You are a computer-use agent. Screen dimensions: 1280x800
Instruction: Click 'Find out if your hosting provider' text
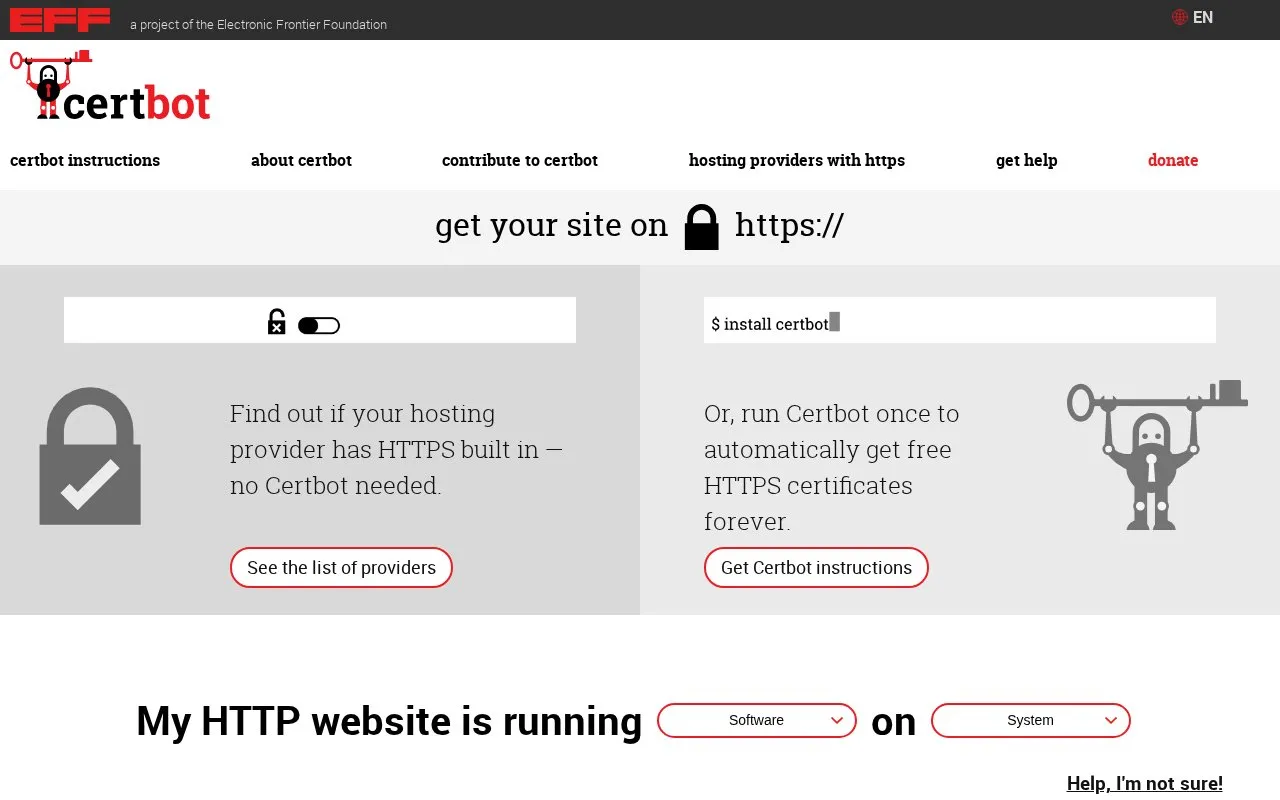pyautogui.click(x=396, y=449)
